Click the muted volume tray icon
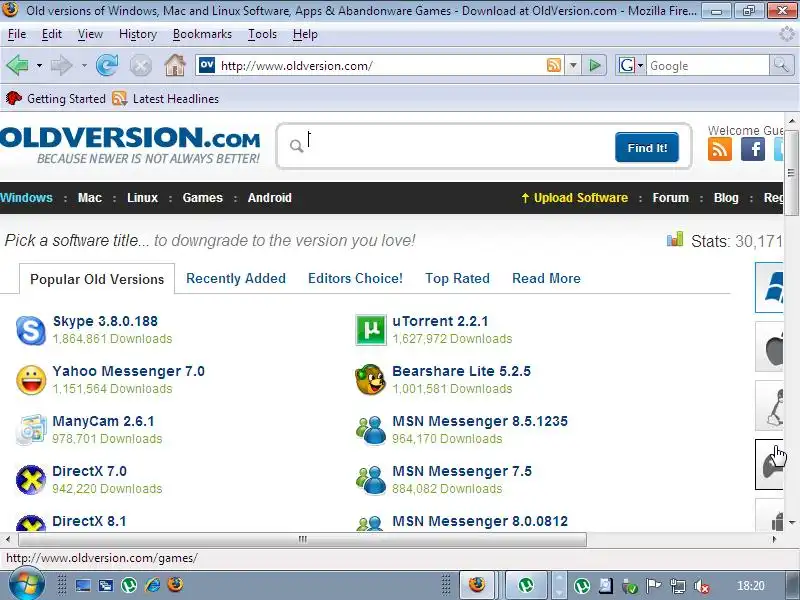Screen dimensions: 800x600 [x=703, y=586]
